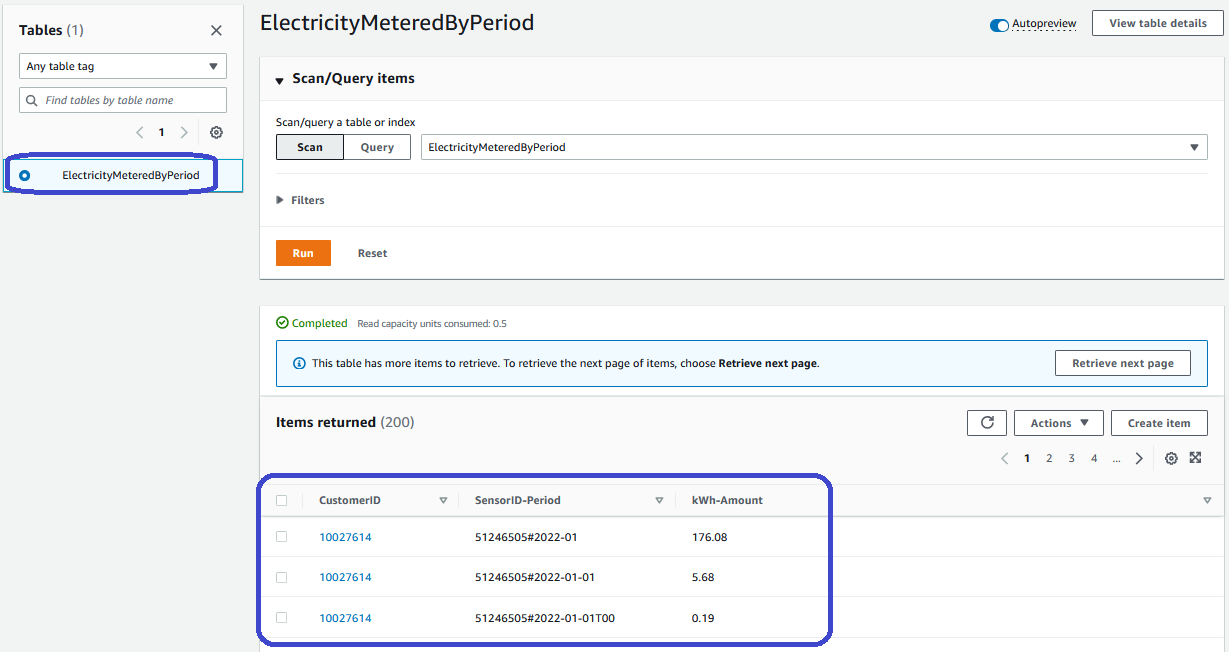
Task: Toggle the Autopreview switch
Action: [x=999, y=25]
